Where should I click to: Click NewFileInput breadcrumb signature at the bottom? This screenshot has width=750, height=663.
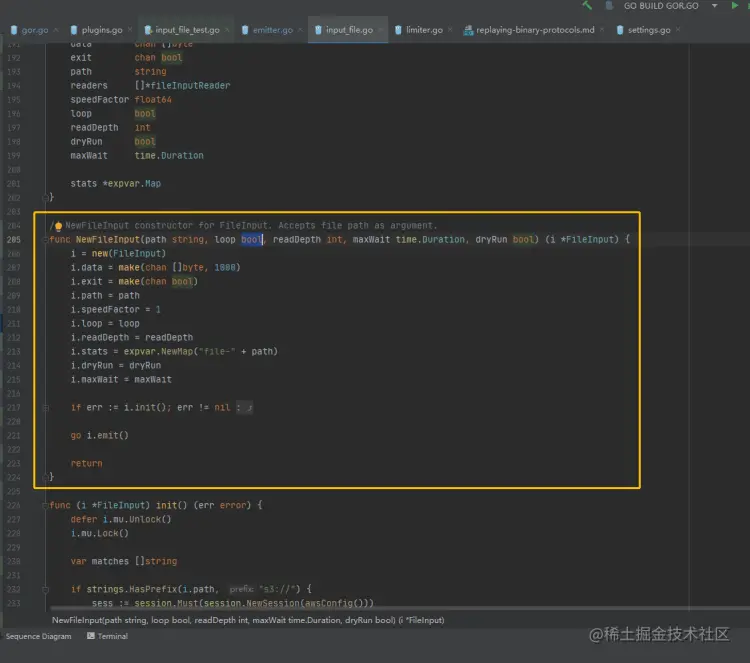248,620
